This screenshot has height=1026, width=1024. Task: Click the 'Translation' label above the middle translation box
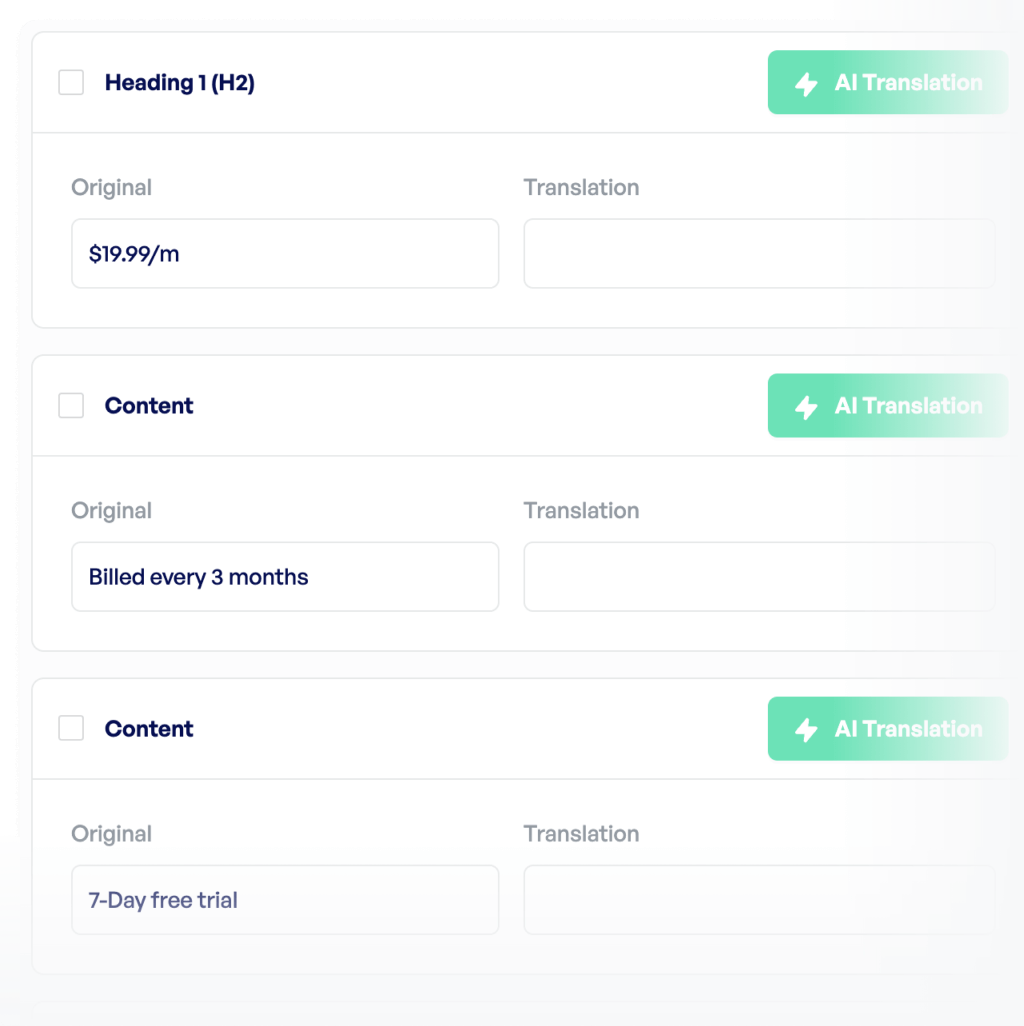[581, 510]
